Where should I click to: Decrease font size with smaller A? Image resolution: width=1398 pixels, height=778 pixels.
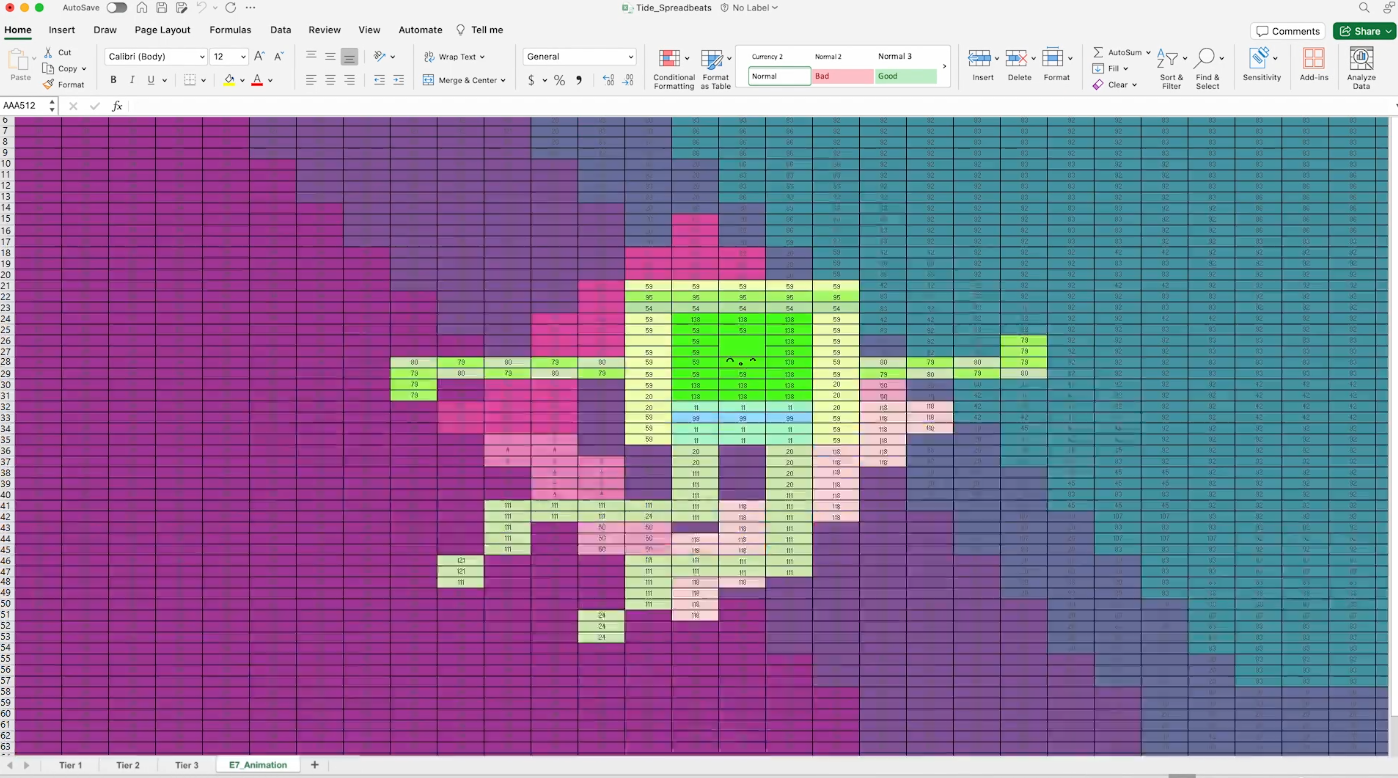pyautogui.click(x=279, y=57)
